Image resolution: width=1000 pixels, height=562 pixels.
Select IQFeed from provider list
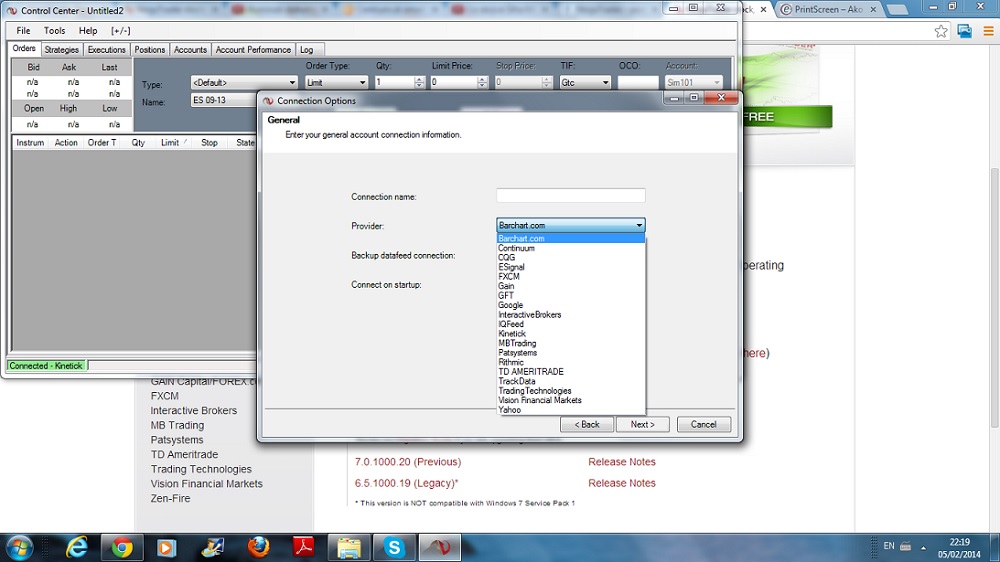point(571,324)
